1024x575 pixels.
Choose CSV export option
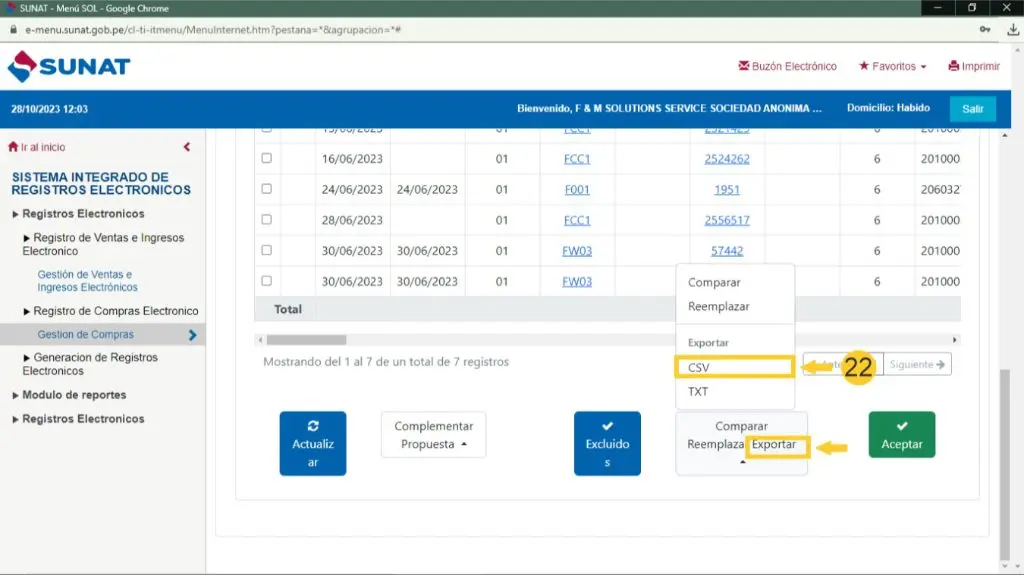tap(699, 368)
